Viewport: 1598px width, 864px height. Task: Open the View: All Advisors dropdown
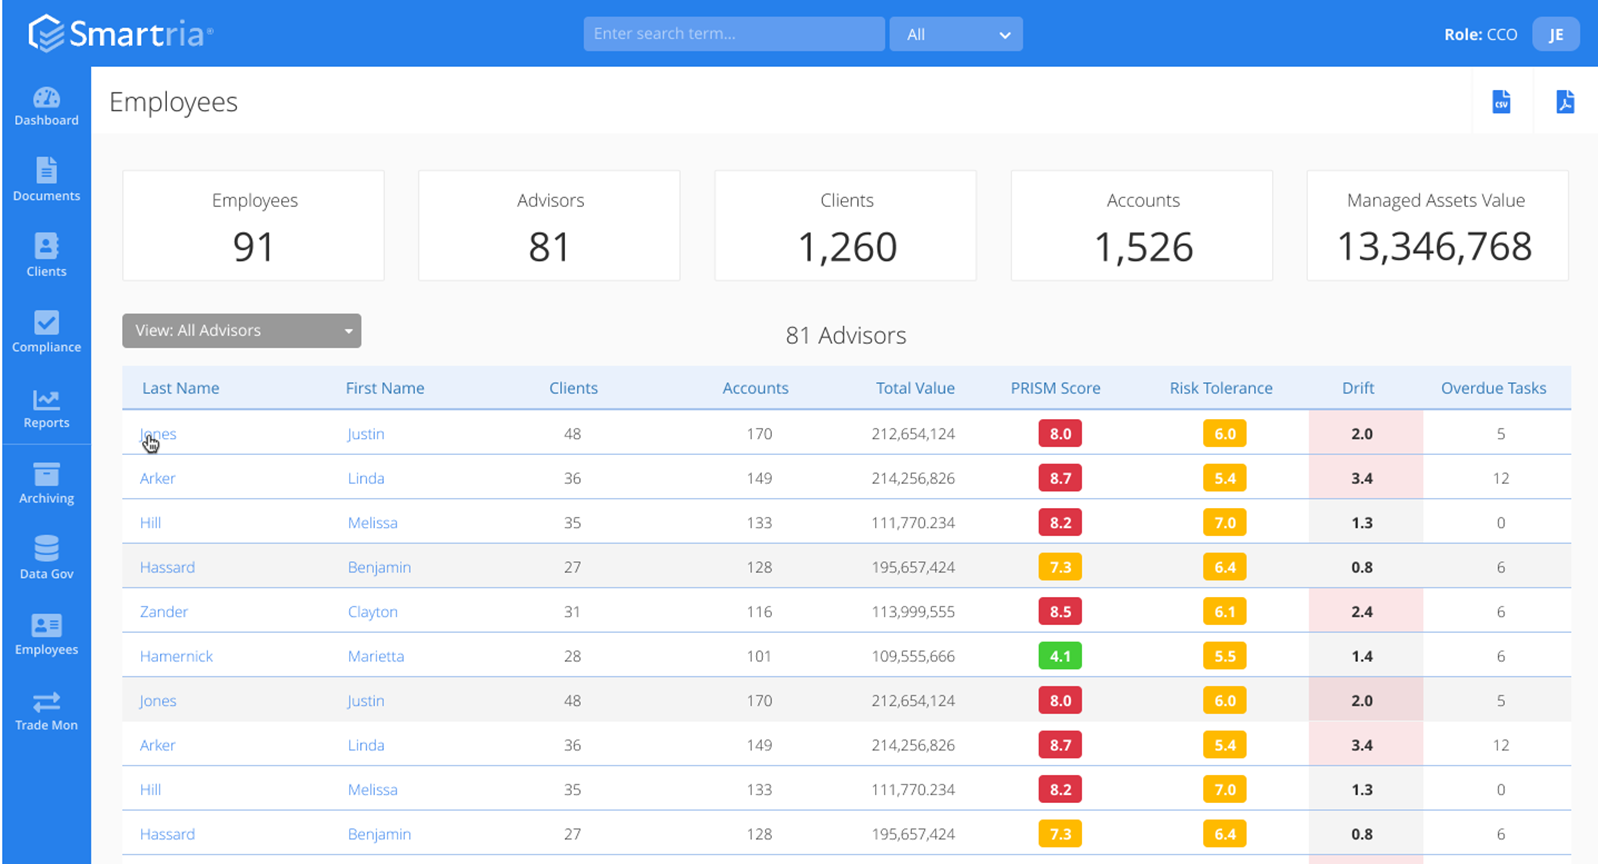241,331
